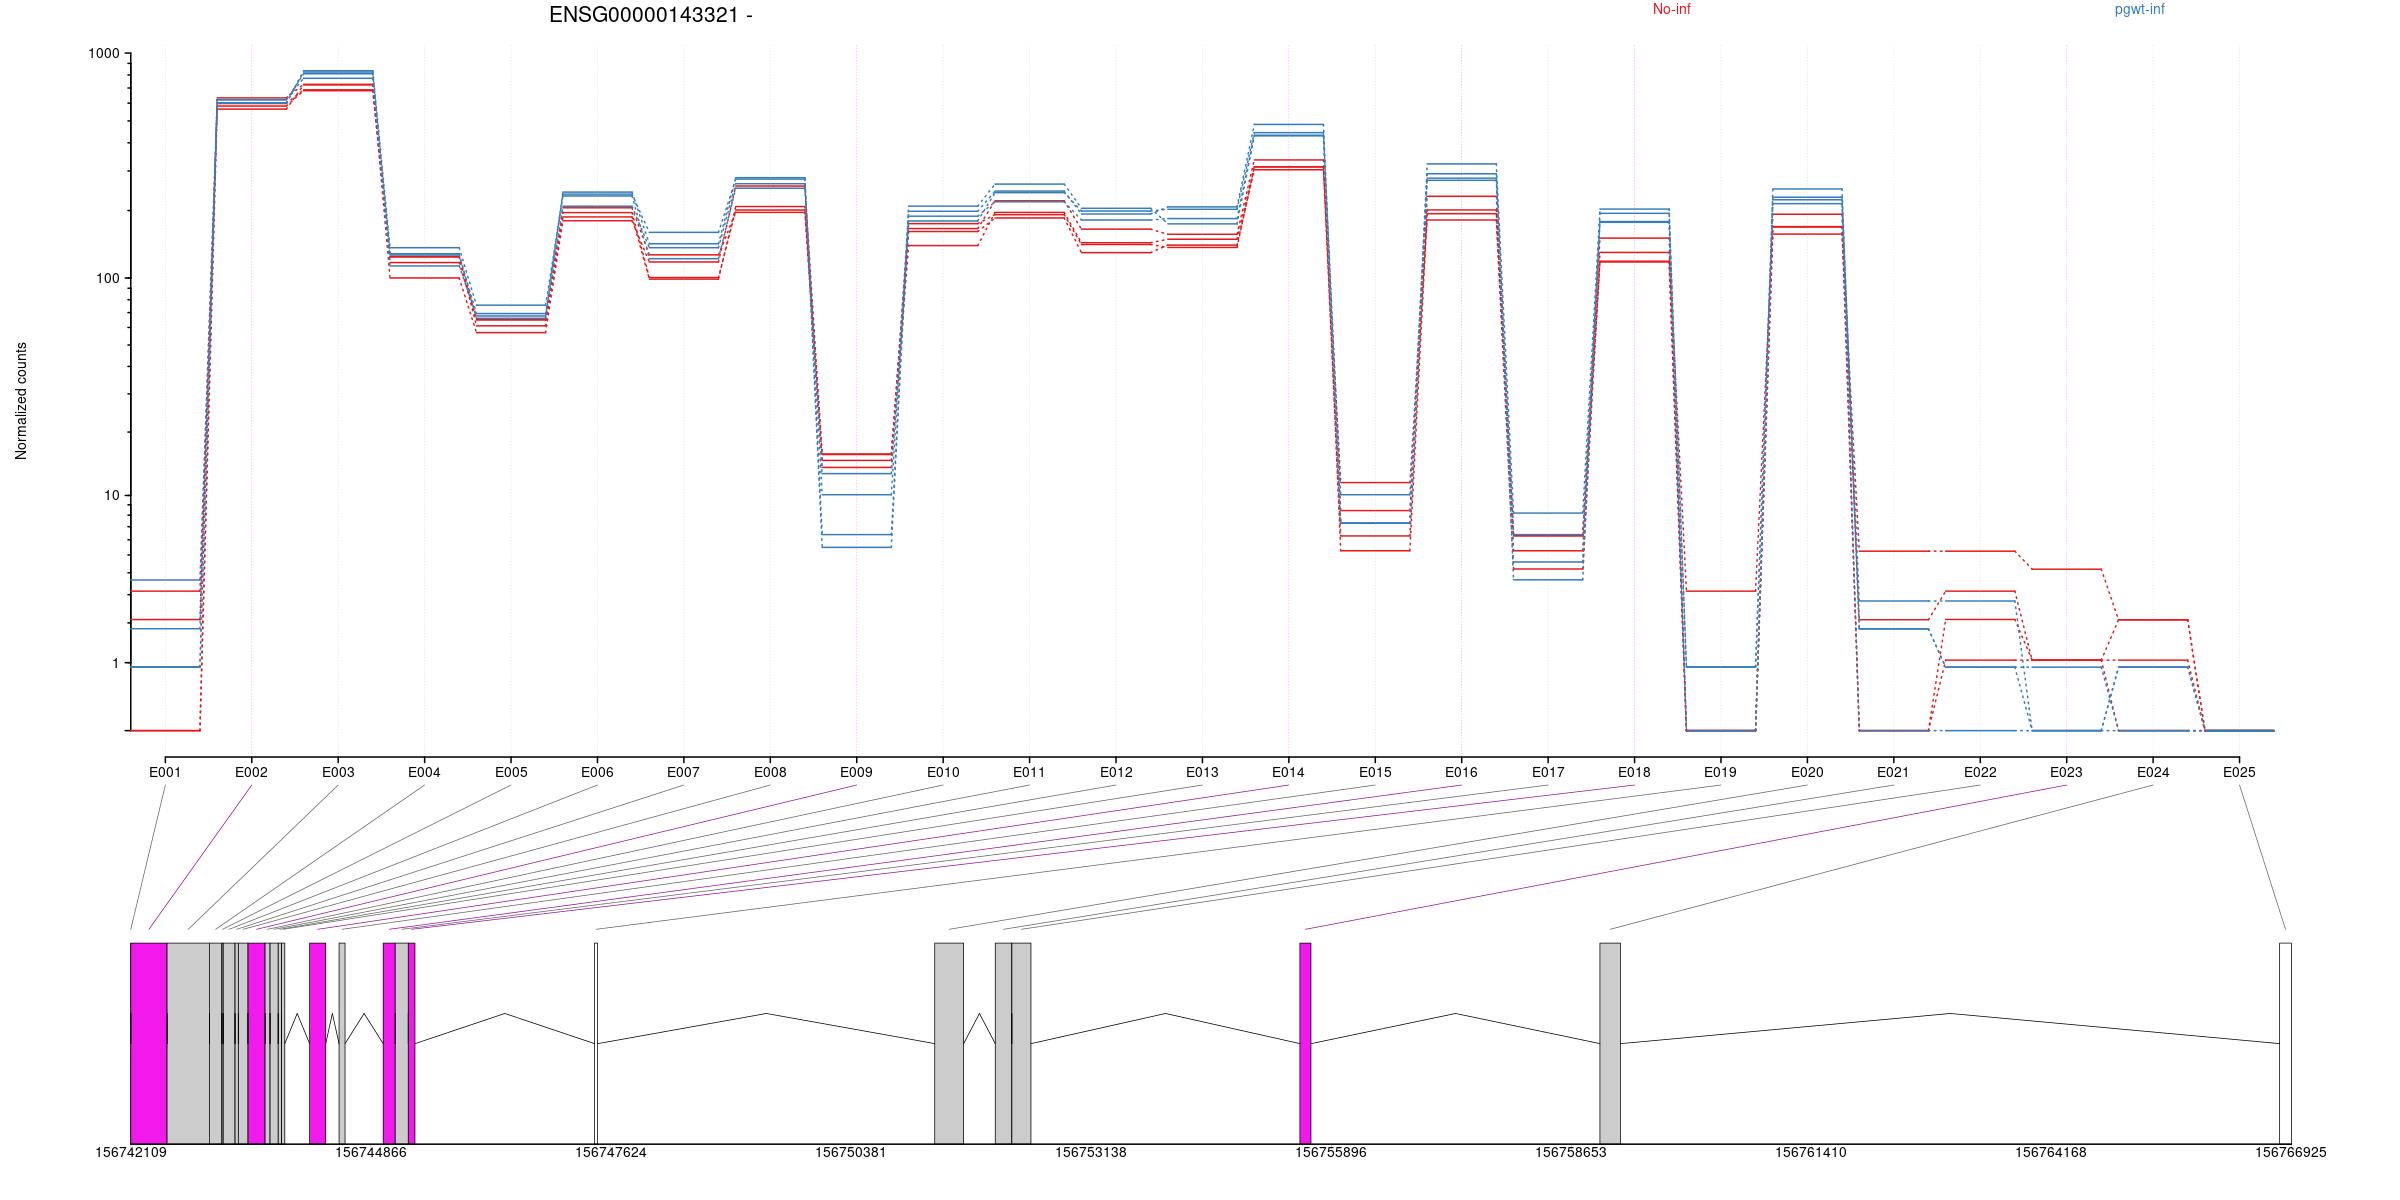Click genomic coordinate 156758653
This screenshot has height=1200, width=2400.
click(x=1571, y=1152)
